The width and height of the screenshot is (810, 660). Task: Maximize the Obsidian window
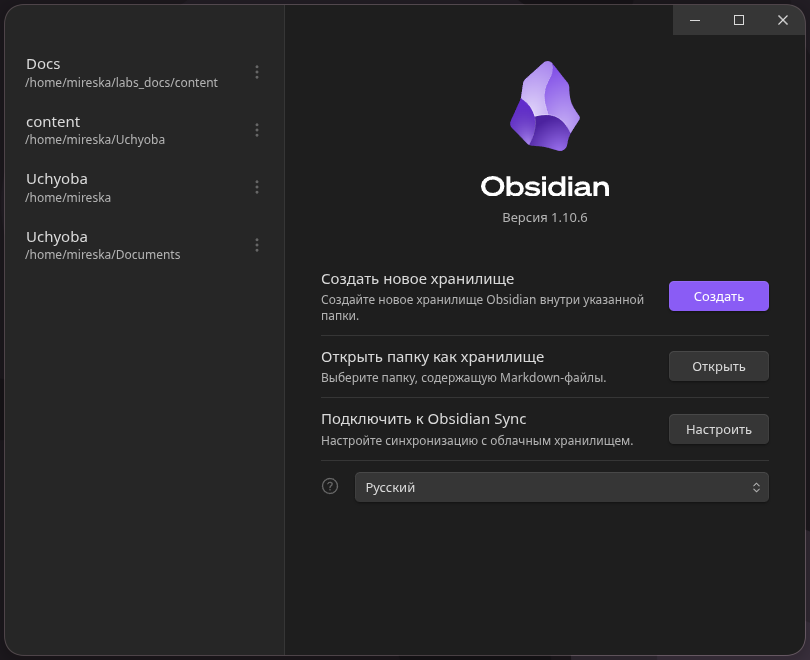tap(739, 20)
